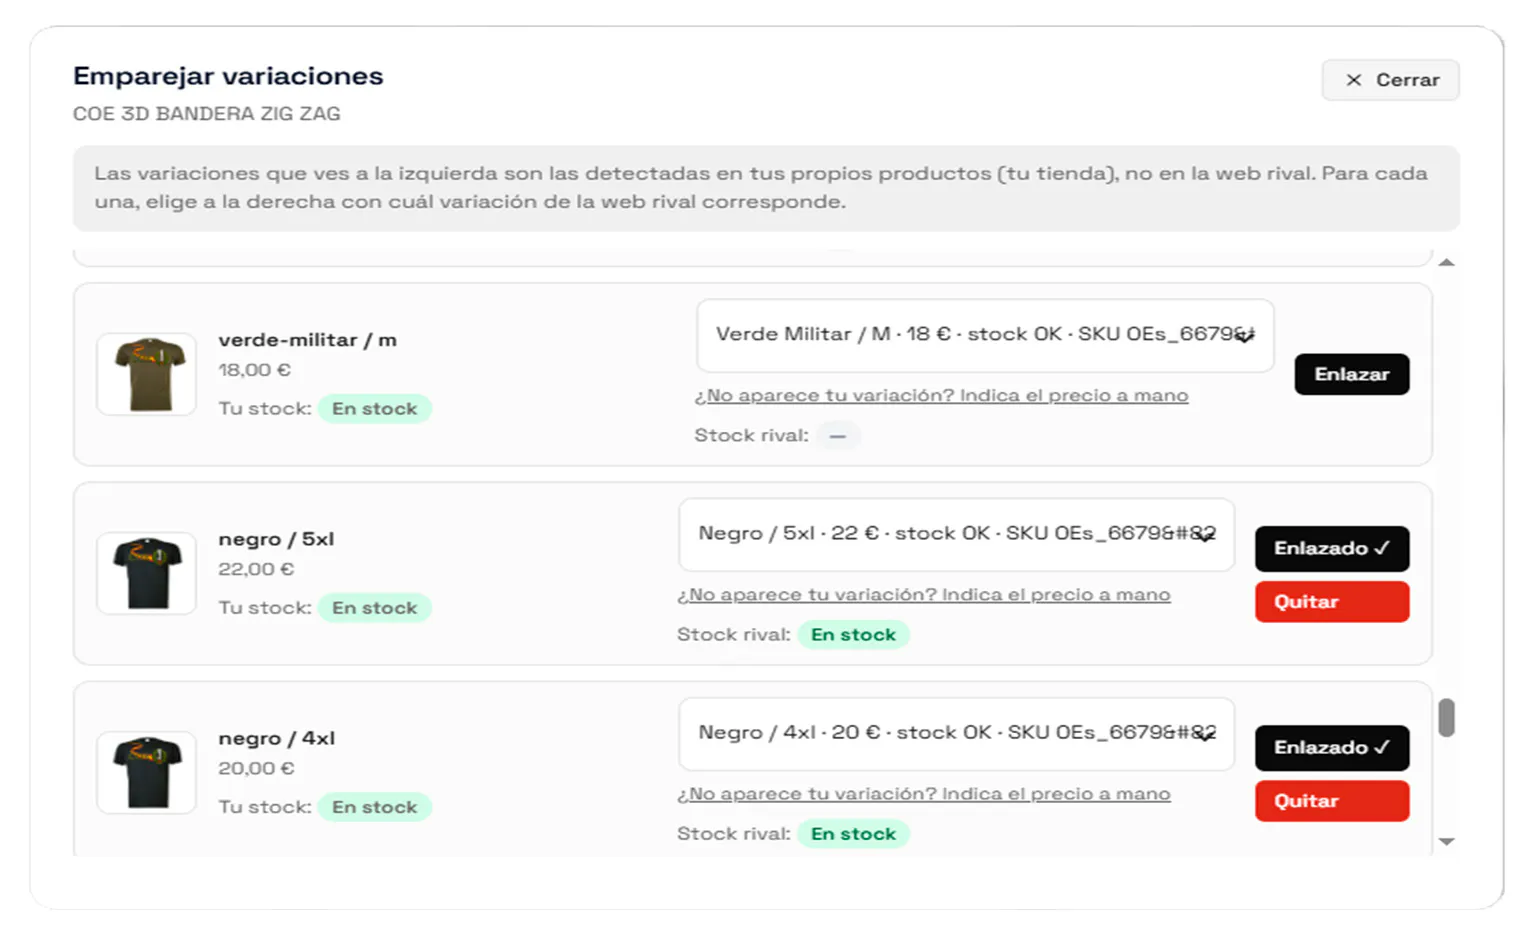Viewport: 1536px width, 937px height.
Task: Click manual price link under Negro / 4xl dropdown
Action: pyautogui.click(x=923, y=794)
